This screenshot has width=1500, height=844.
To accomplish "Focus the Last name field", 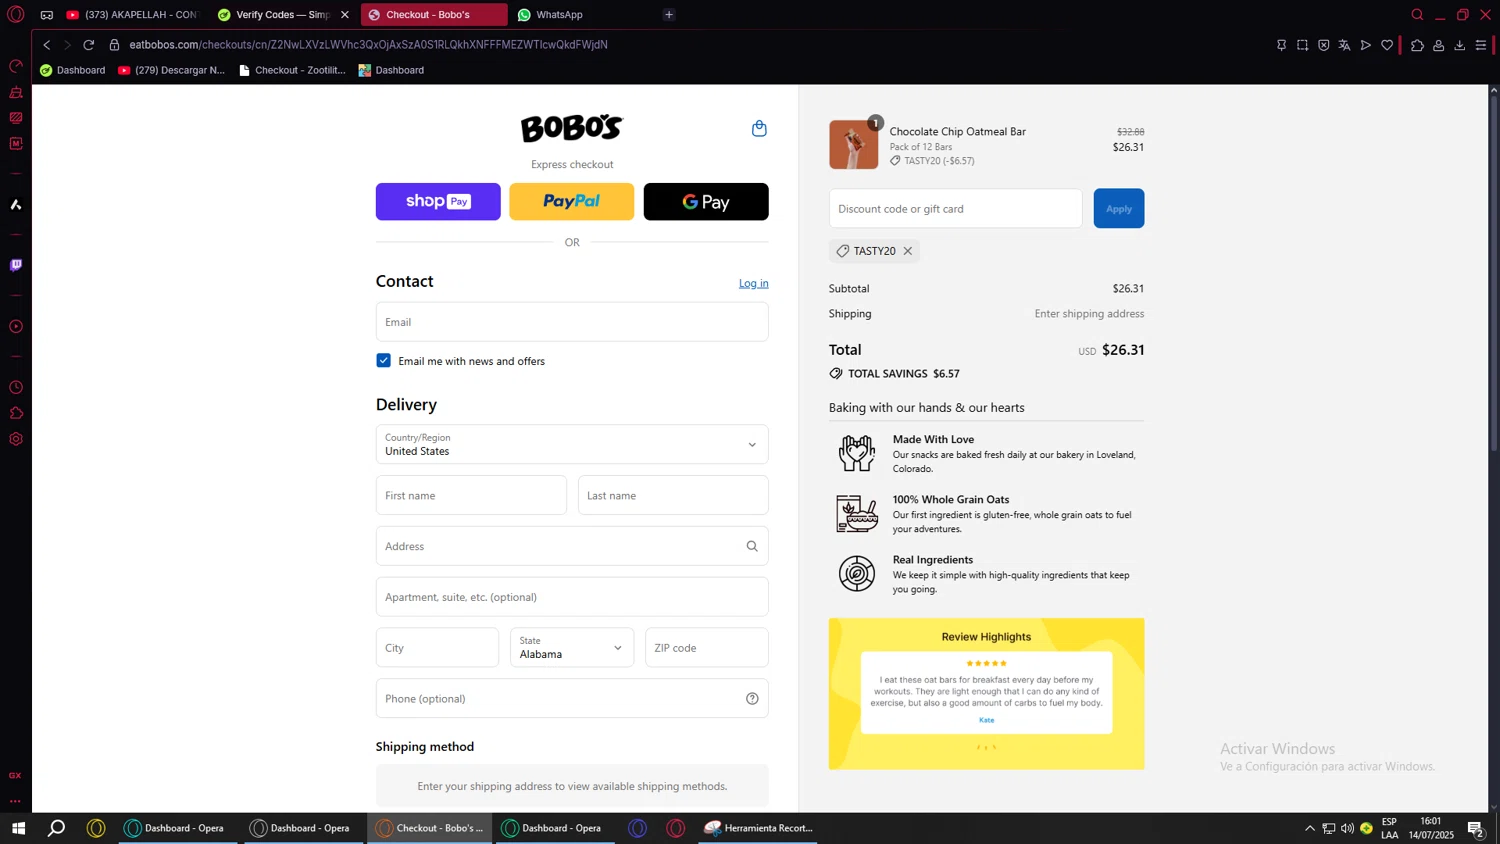I will pyautogui.click(x=673, y=495).
